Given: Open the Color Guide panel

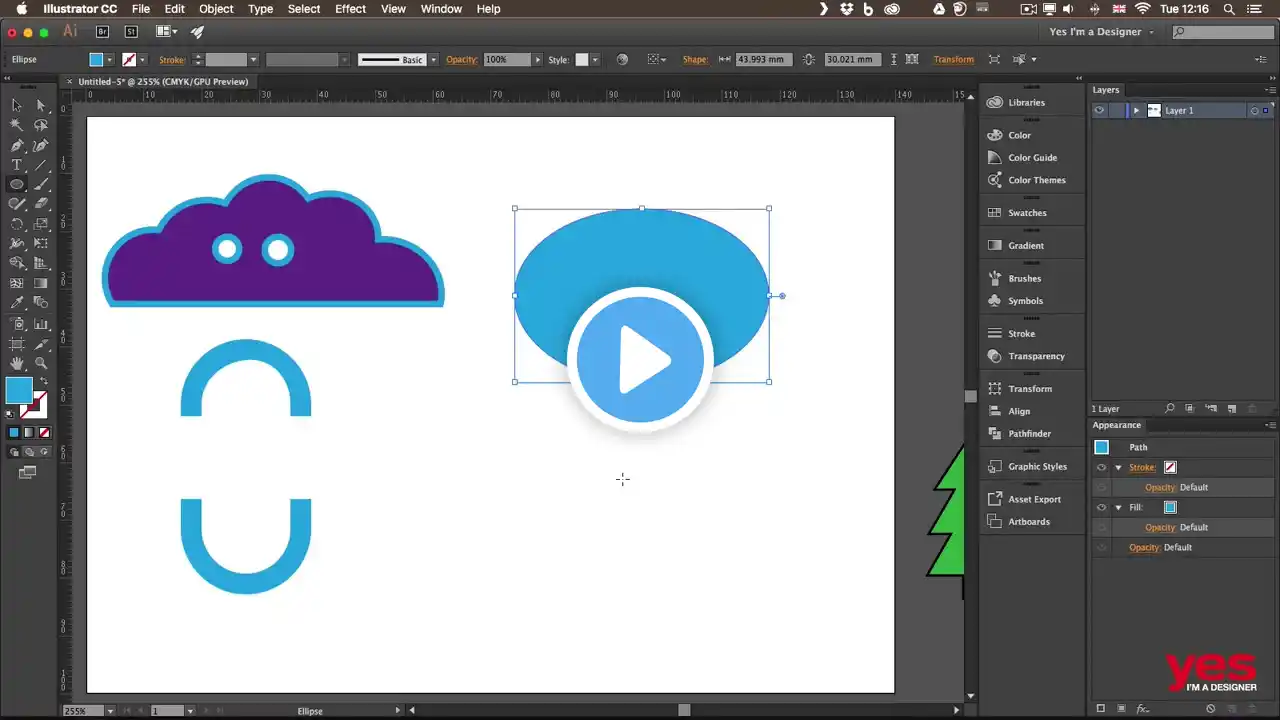Looking at the screenshot, I should point(1032,158).
